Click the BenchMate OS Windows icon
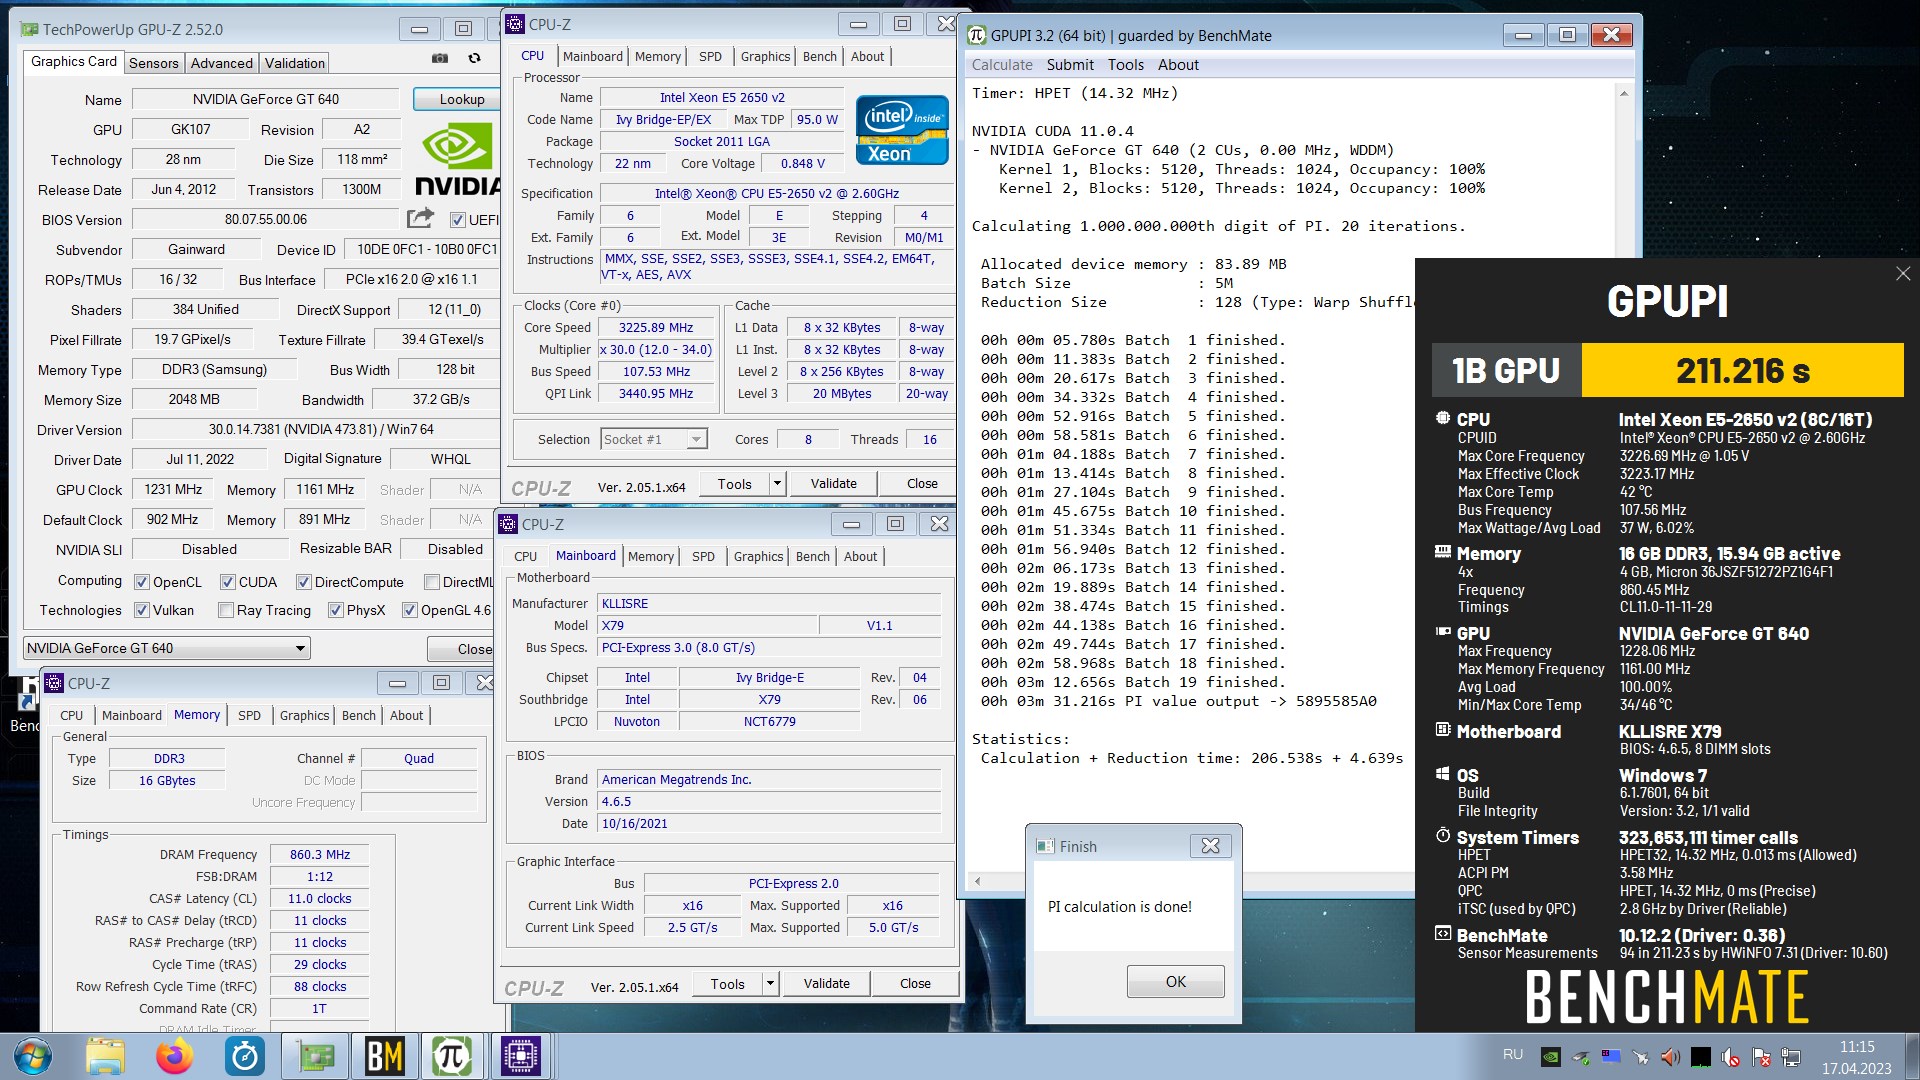1920x1080 pixels. (1443, 774)
